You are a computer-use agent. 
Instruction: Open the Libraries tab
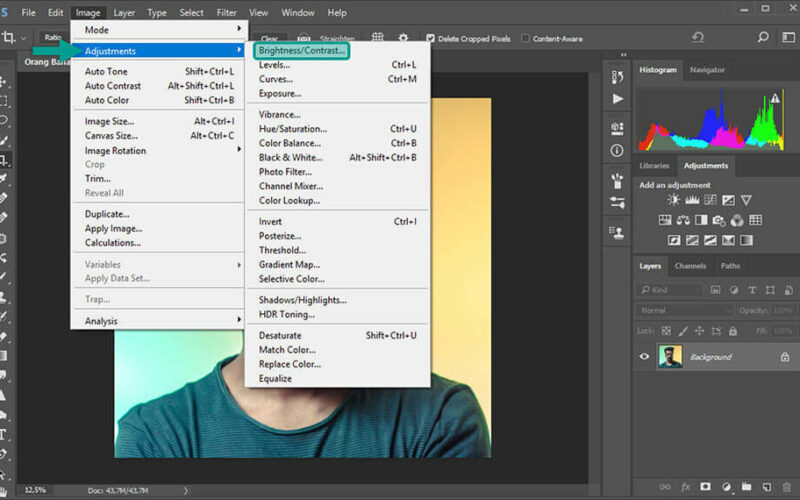click(654, 166)
